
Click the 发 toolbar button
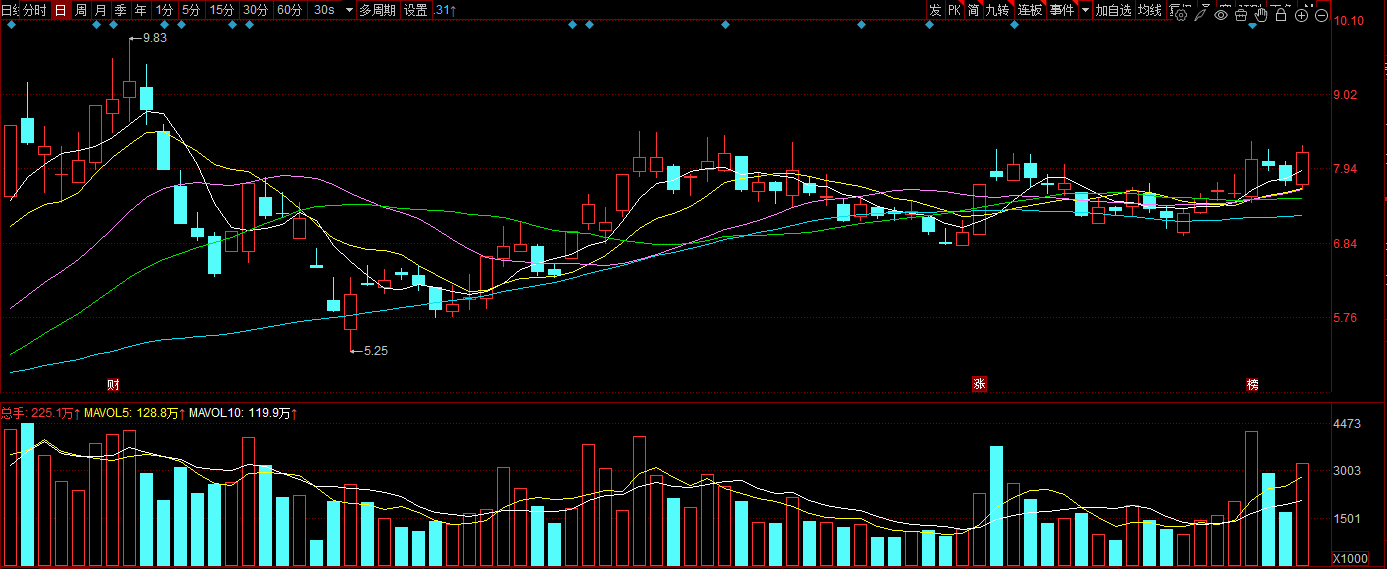[935, 10]
